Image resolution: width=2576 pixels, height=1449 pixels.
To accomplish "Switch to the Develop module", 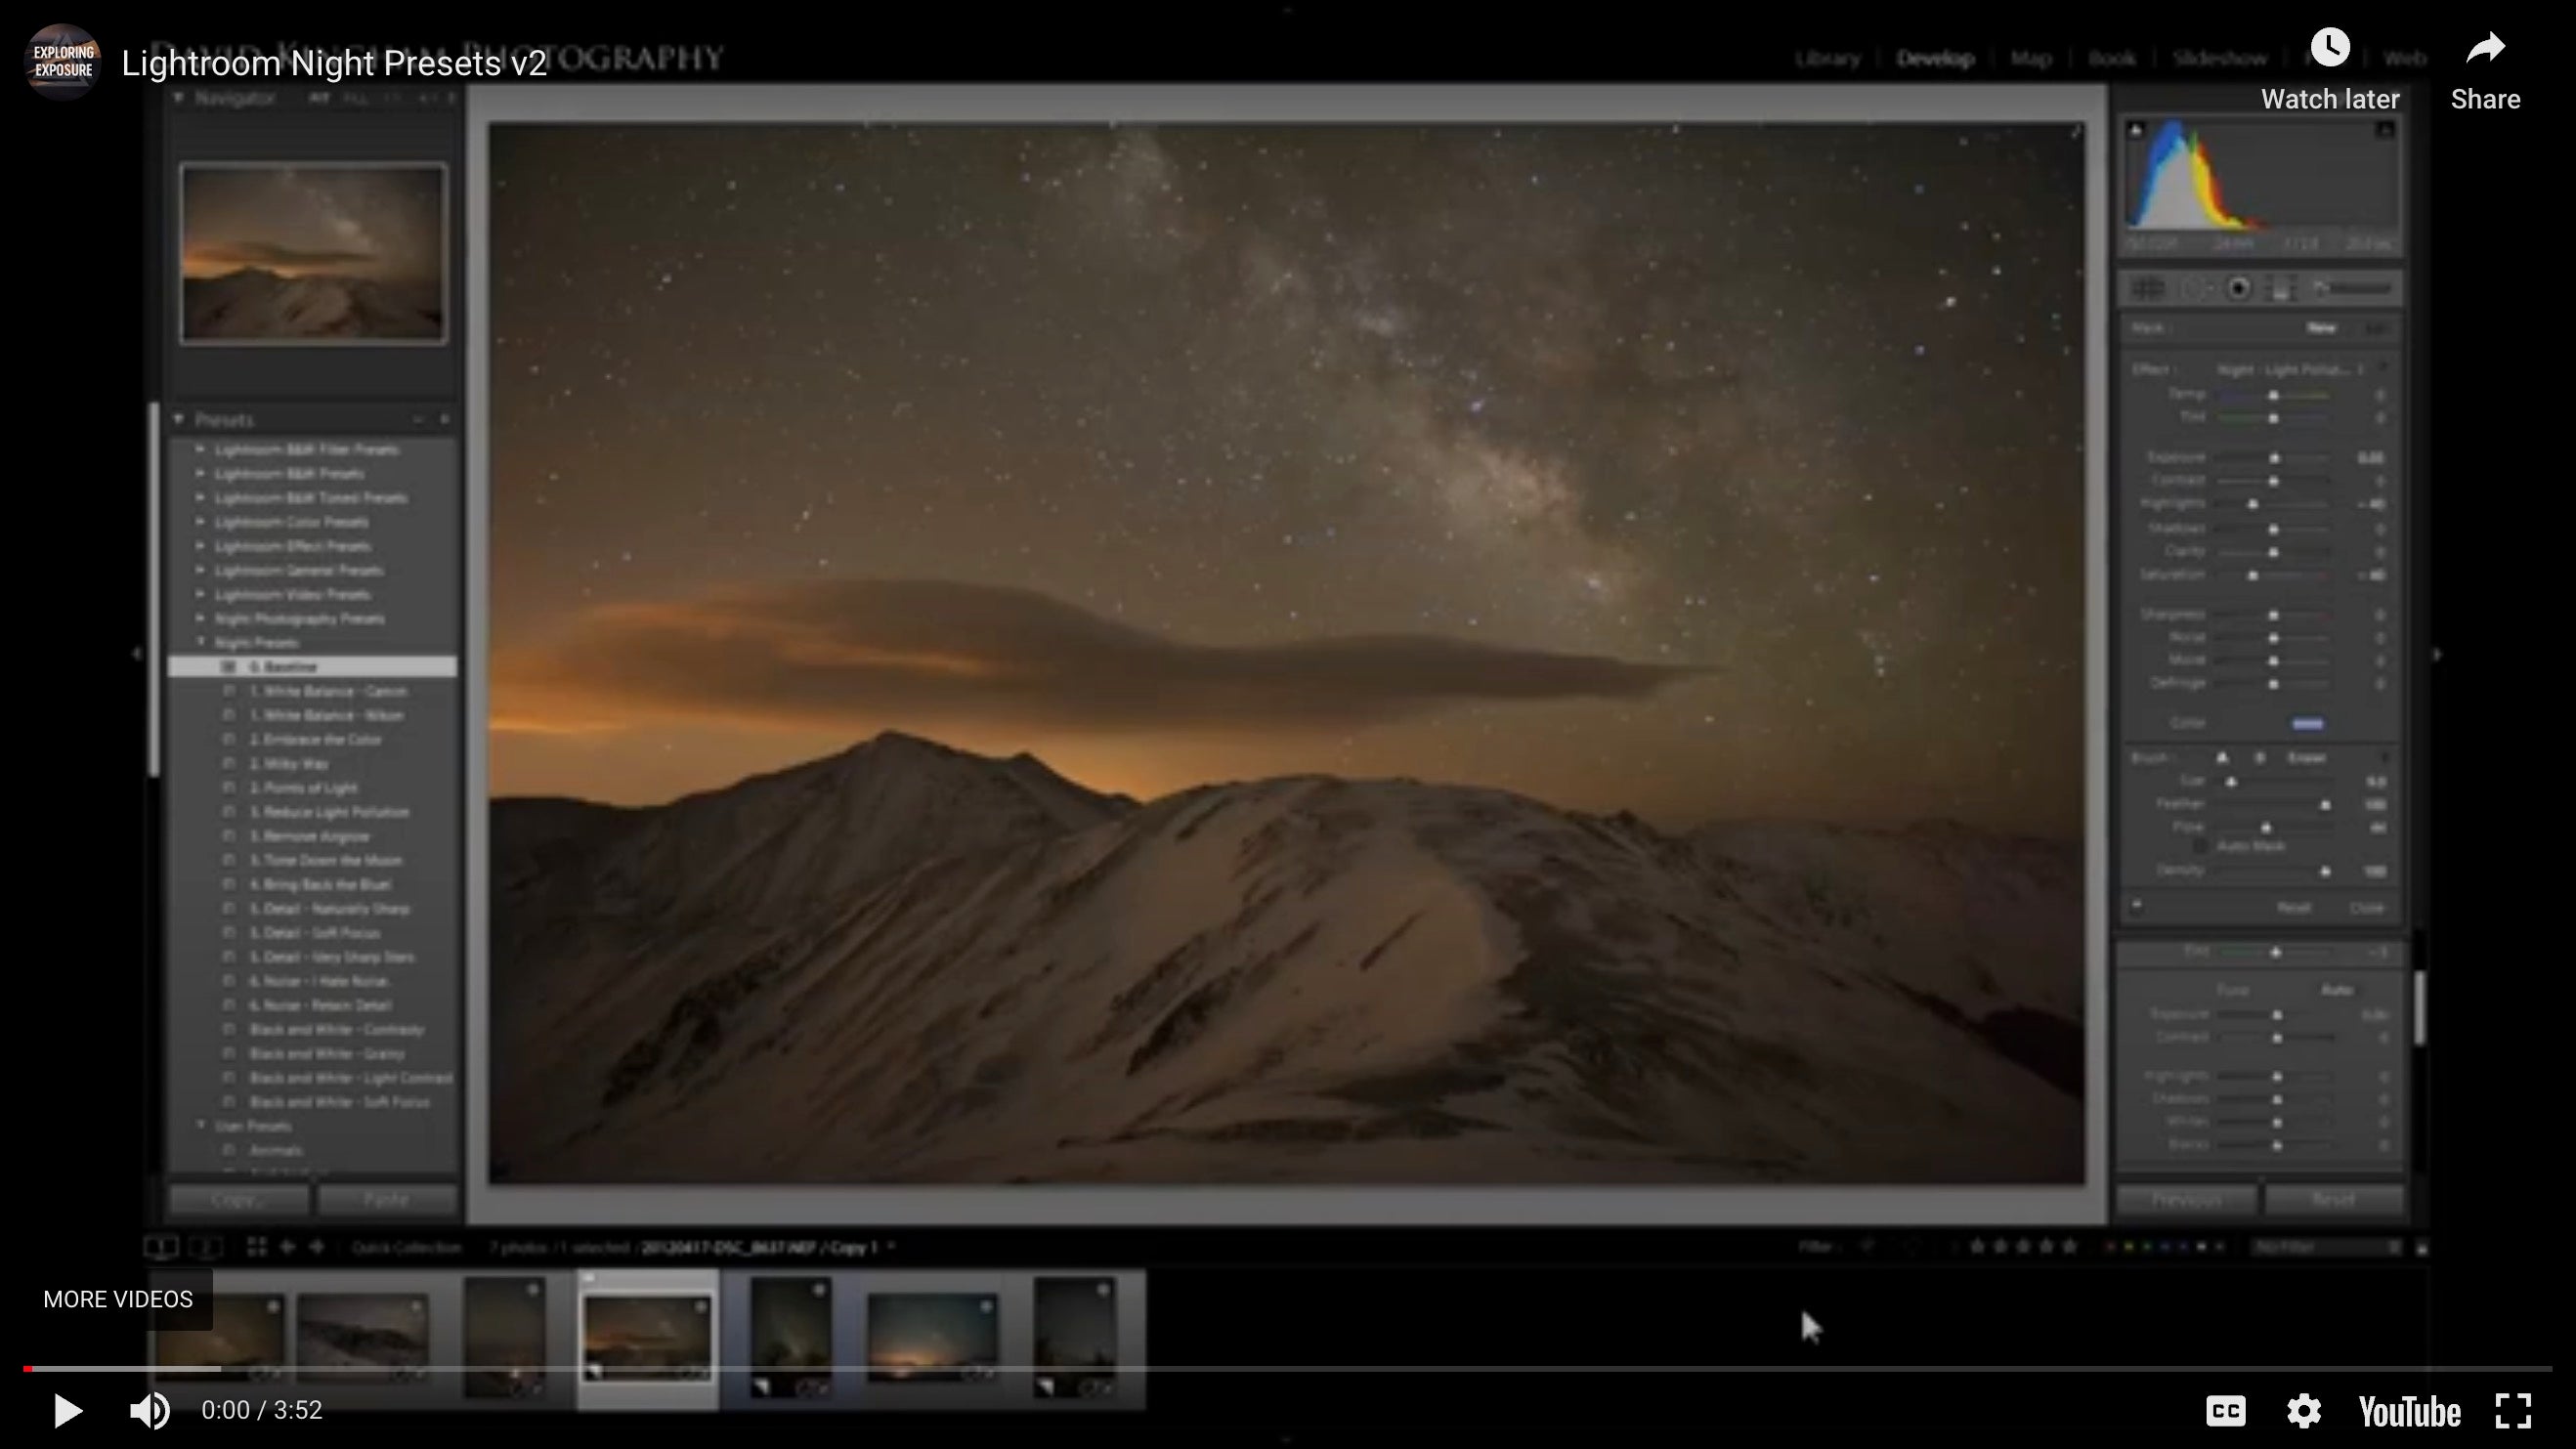I will 1935,58.
